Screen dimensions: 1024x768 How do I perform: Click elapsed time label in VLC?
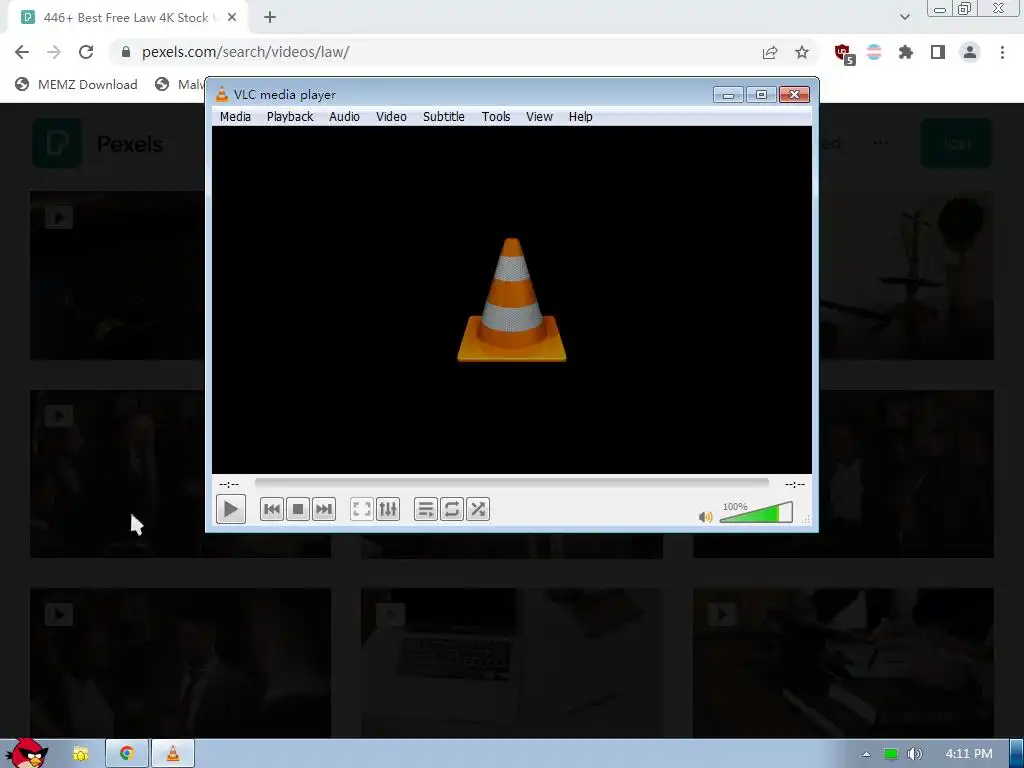[x=229, y=484]
